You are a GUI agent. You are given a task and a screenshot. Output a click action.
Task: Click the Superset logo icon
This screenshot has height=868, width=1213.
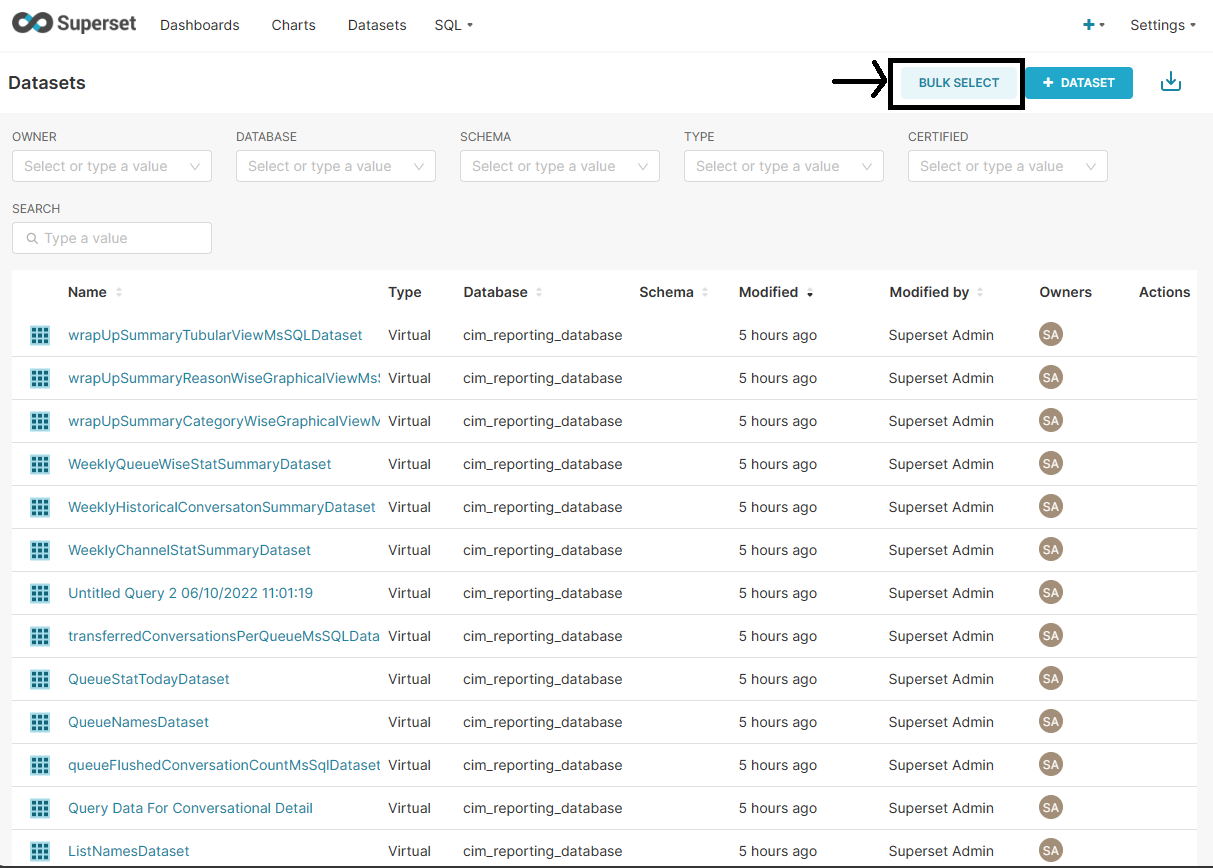30,24
